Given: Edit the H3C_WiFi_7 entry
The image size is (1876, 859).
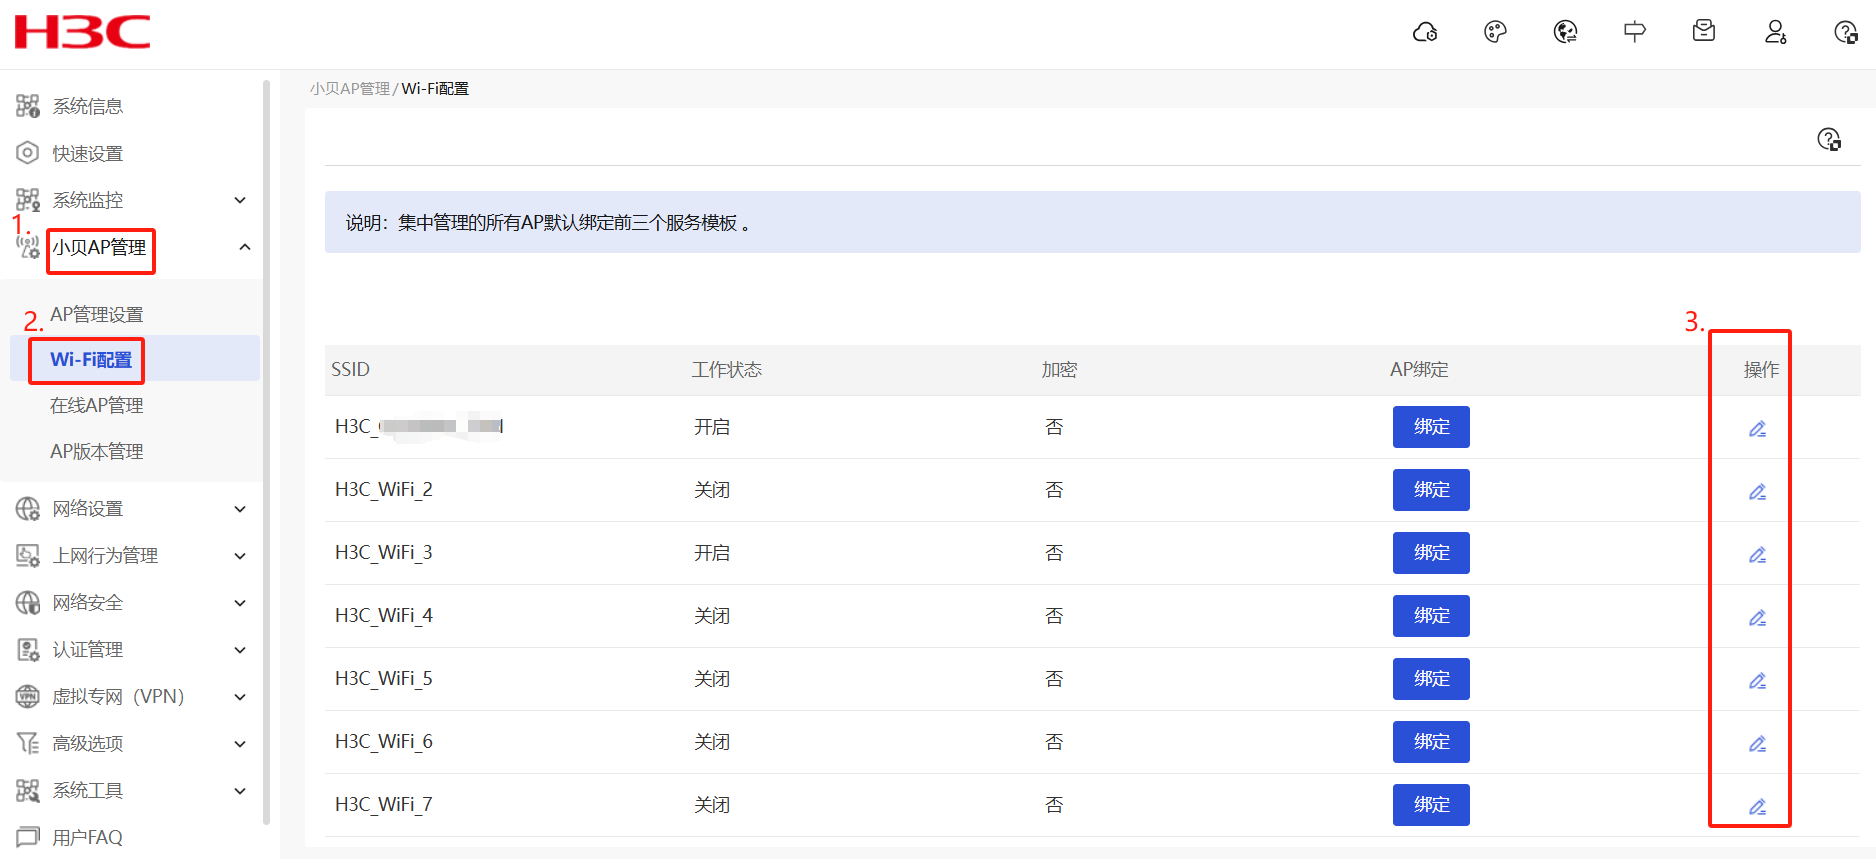Looking at the screenshot, I should coord(1757,806).
